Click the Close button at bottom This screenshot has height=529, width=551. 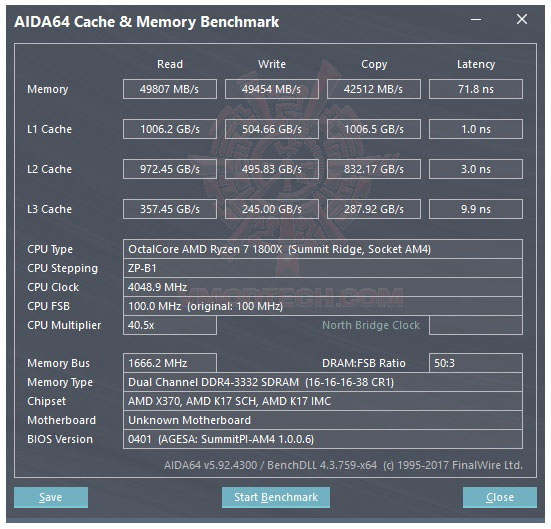click(x=500, y=497)
